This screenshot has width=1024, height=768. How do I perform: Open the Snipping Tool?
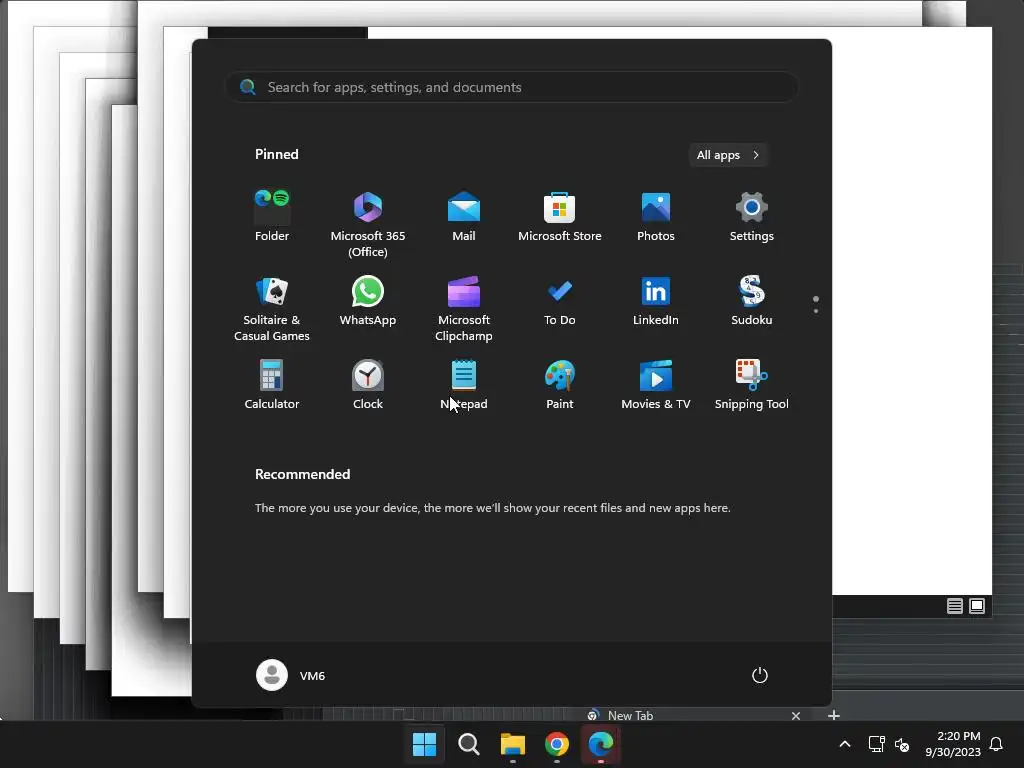752,384
